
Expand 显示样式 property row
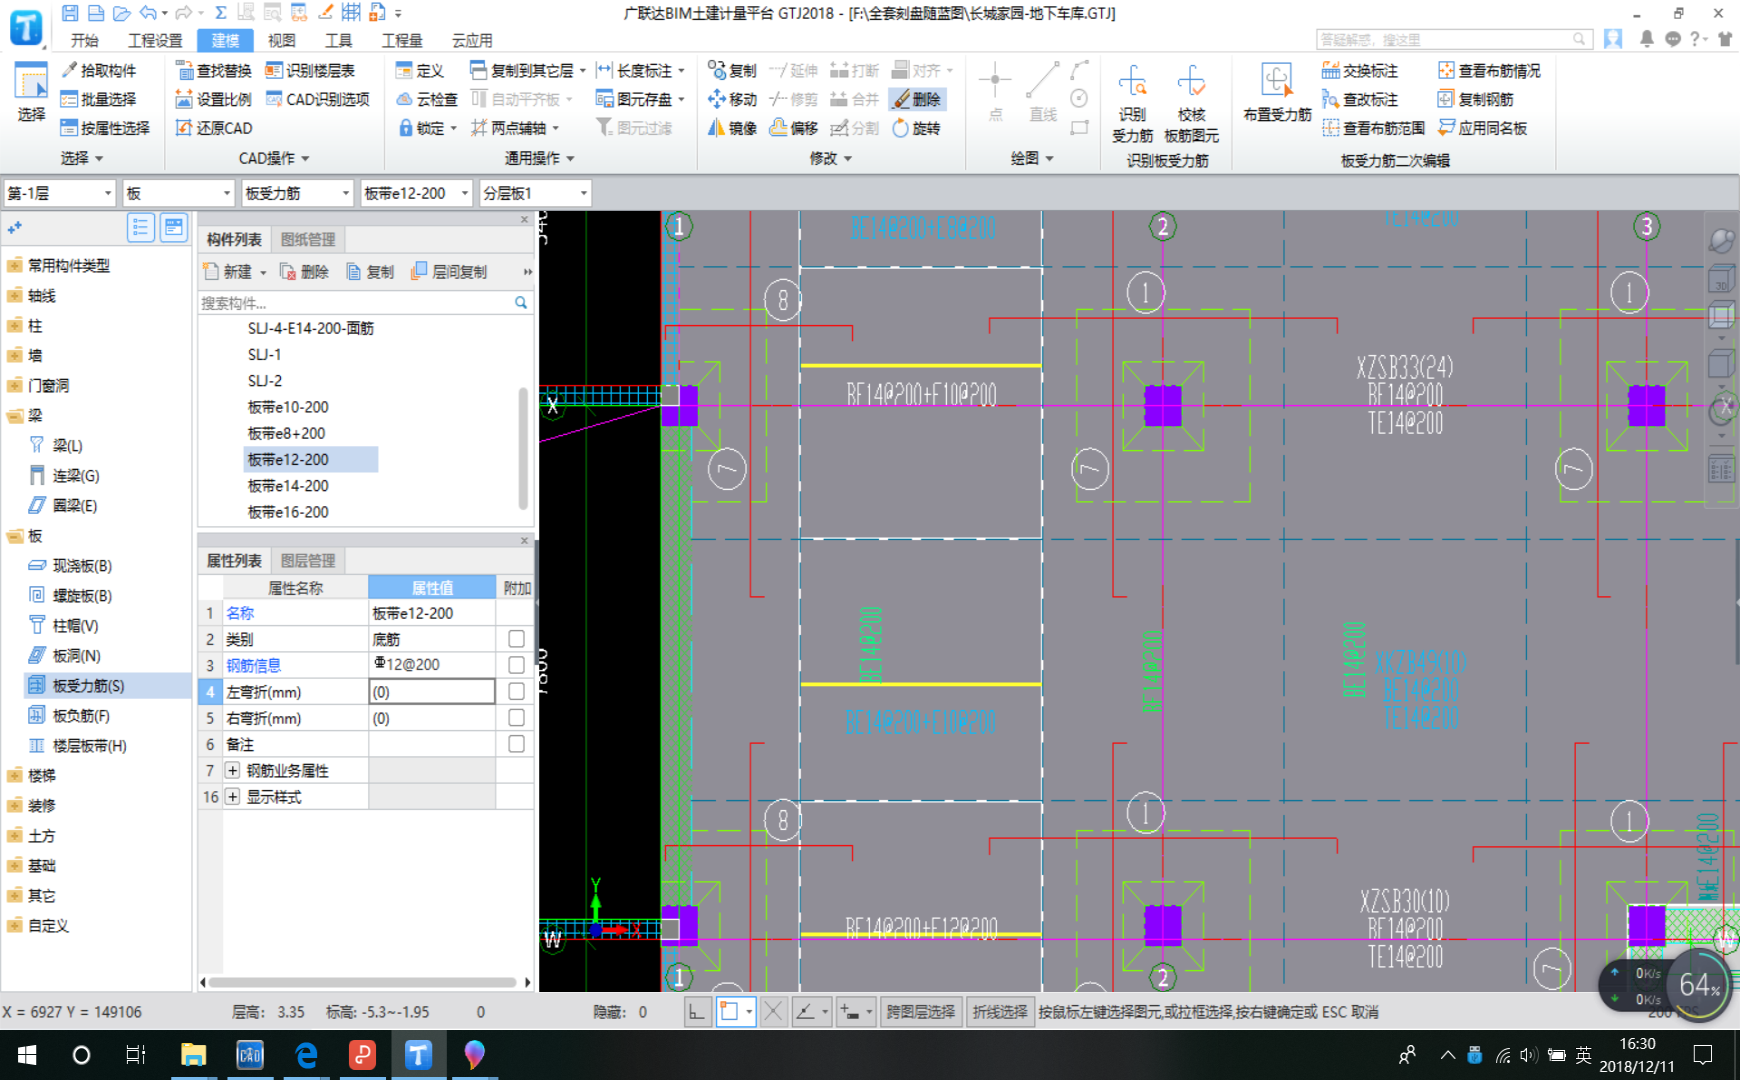click(232, 797)
